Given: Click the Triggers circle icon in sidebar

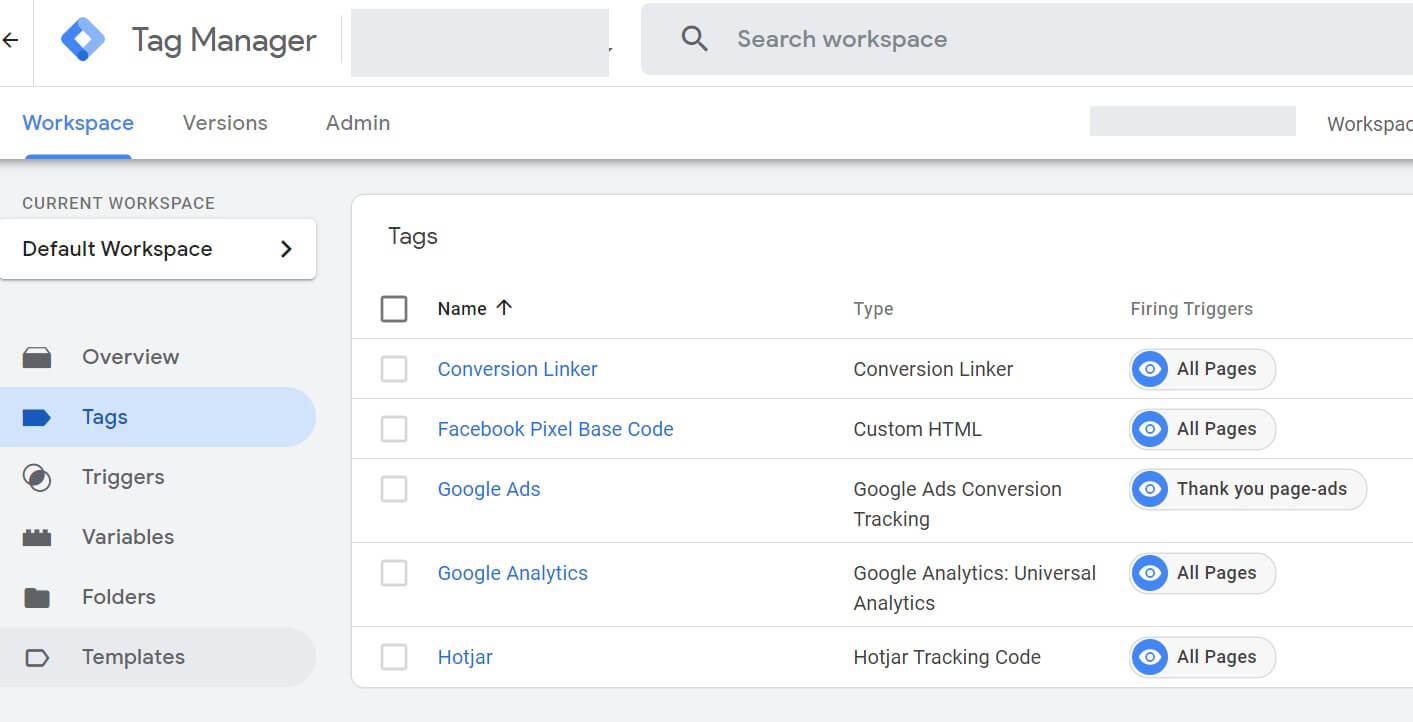Looking at the screenshot, I should click(x=37, y=477).
